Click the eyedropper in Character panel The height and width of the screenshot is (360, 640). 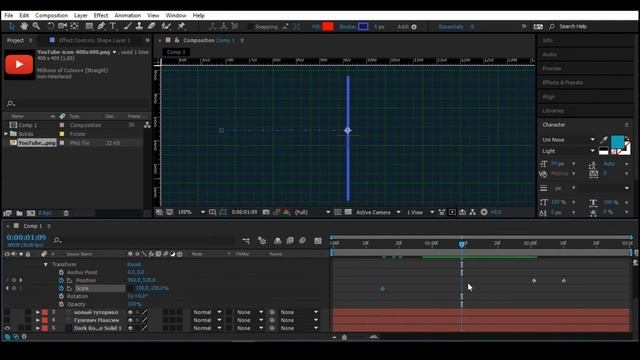click(x=604, y=140)
